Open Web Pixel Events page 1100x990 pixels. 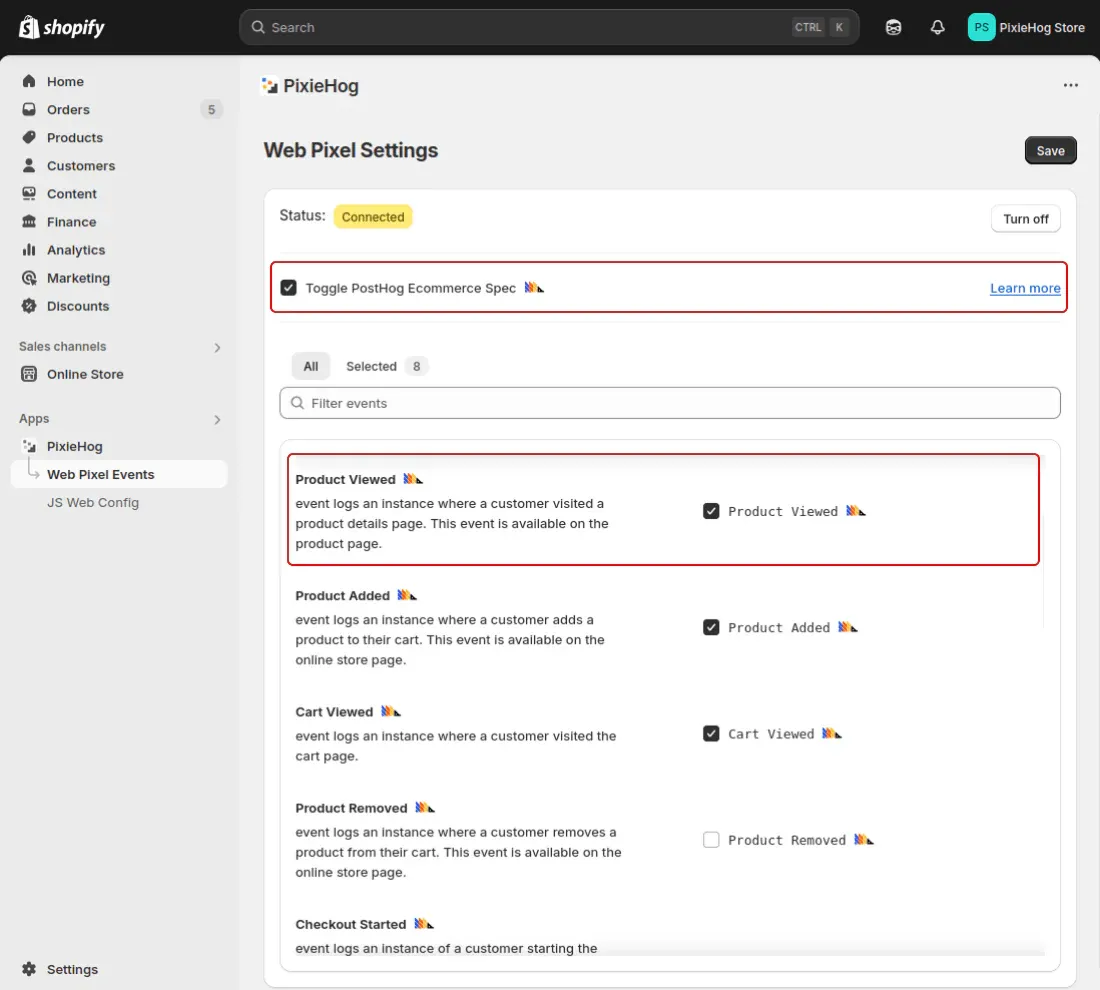coord(119,474)
